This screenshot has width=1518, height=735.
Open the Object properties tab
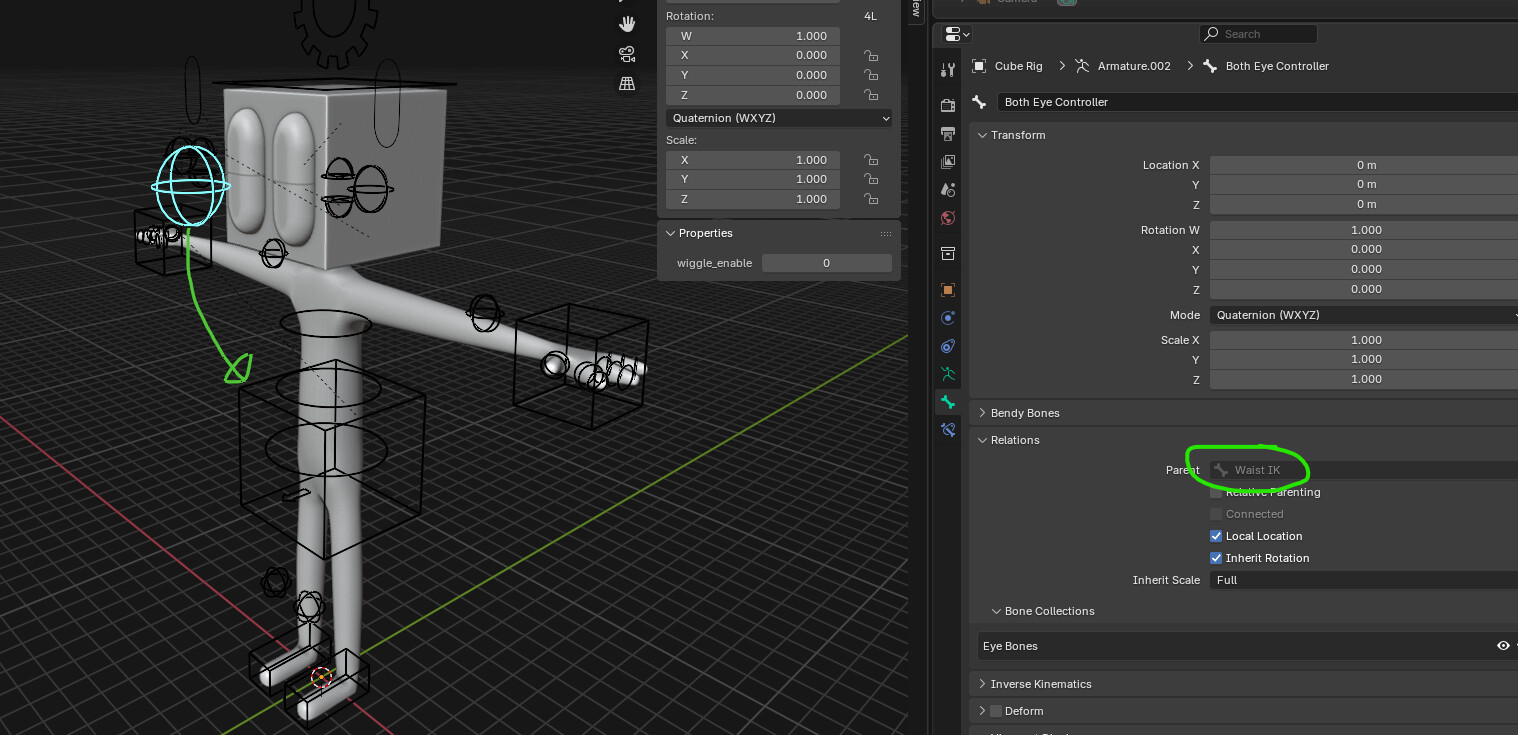click(x=948, y=289)
